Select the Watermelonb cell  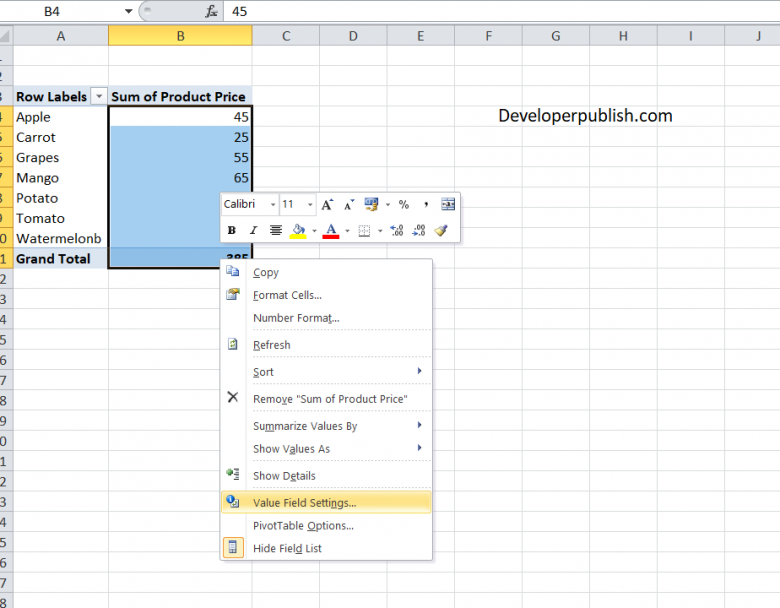[x=61, y=239]
